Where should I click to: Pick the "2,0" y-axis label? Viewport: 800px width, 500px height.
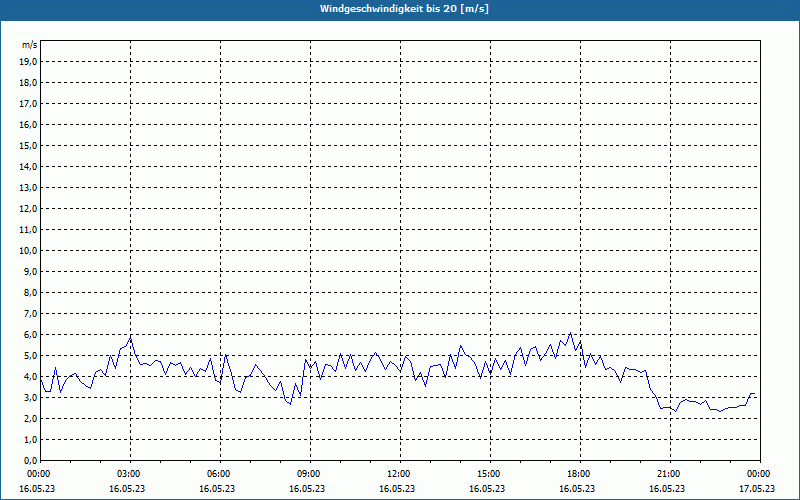tap(30, 418)
